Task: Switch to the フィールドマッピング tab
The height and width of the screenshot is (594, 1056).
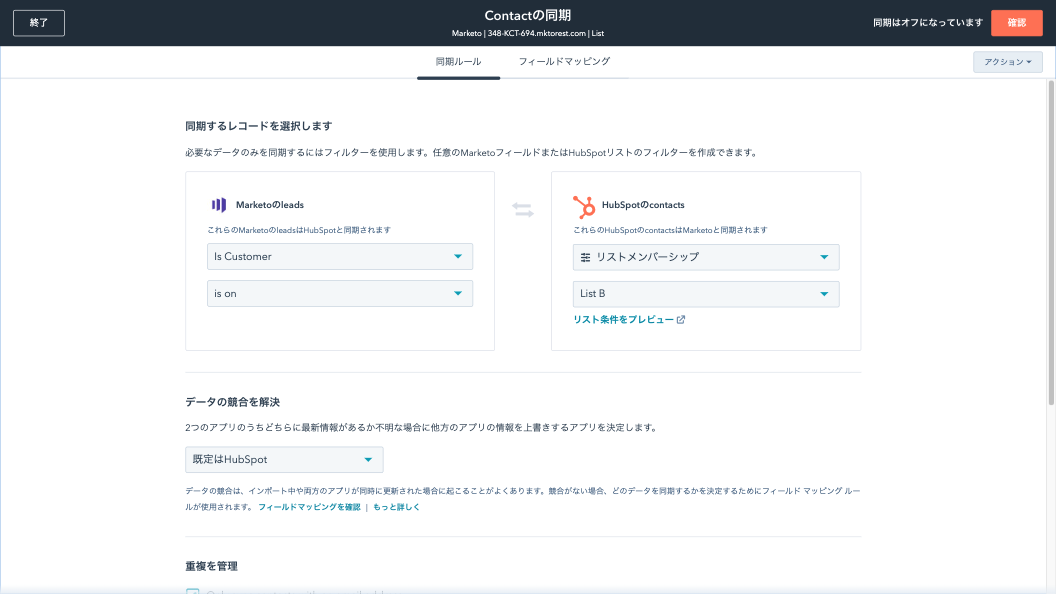Action: click(x=564, y=62)
